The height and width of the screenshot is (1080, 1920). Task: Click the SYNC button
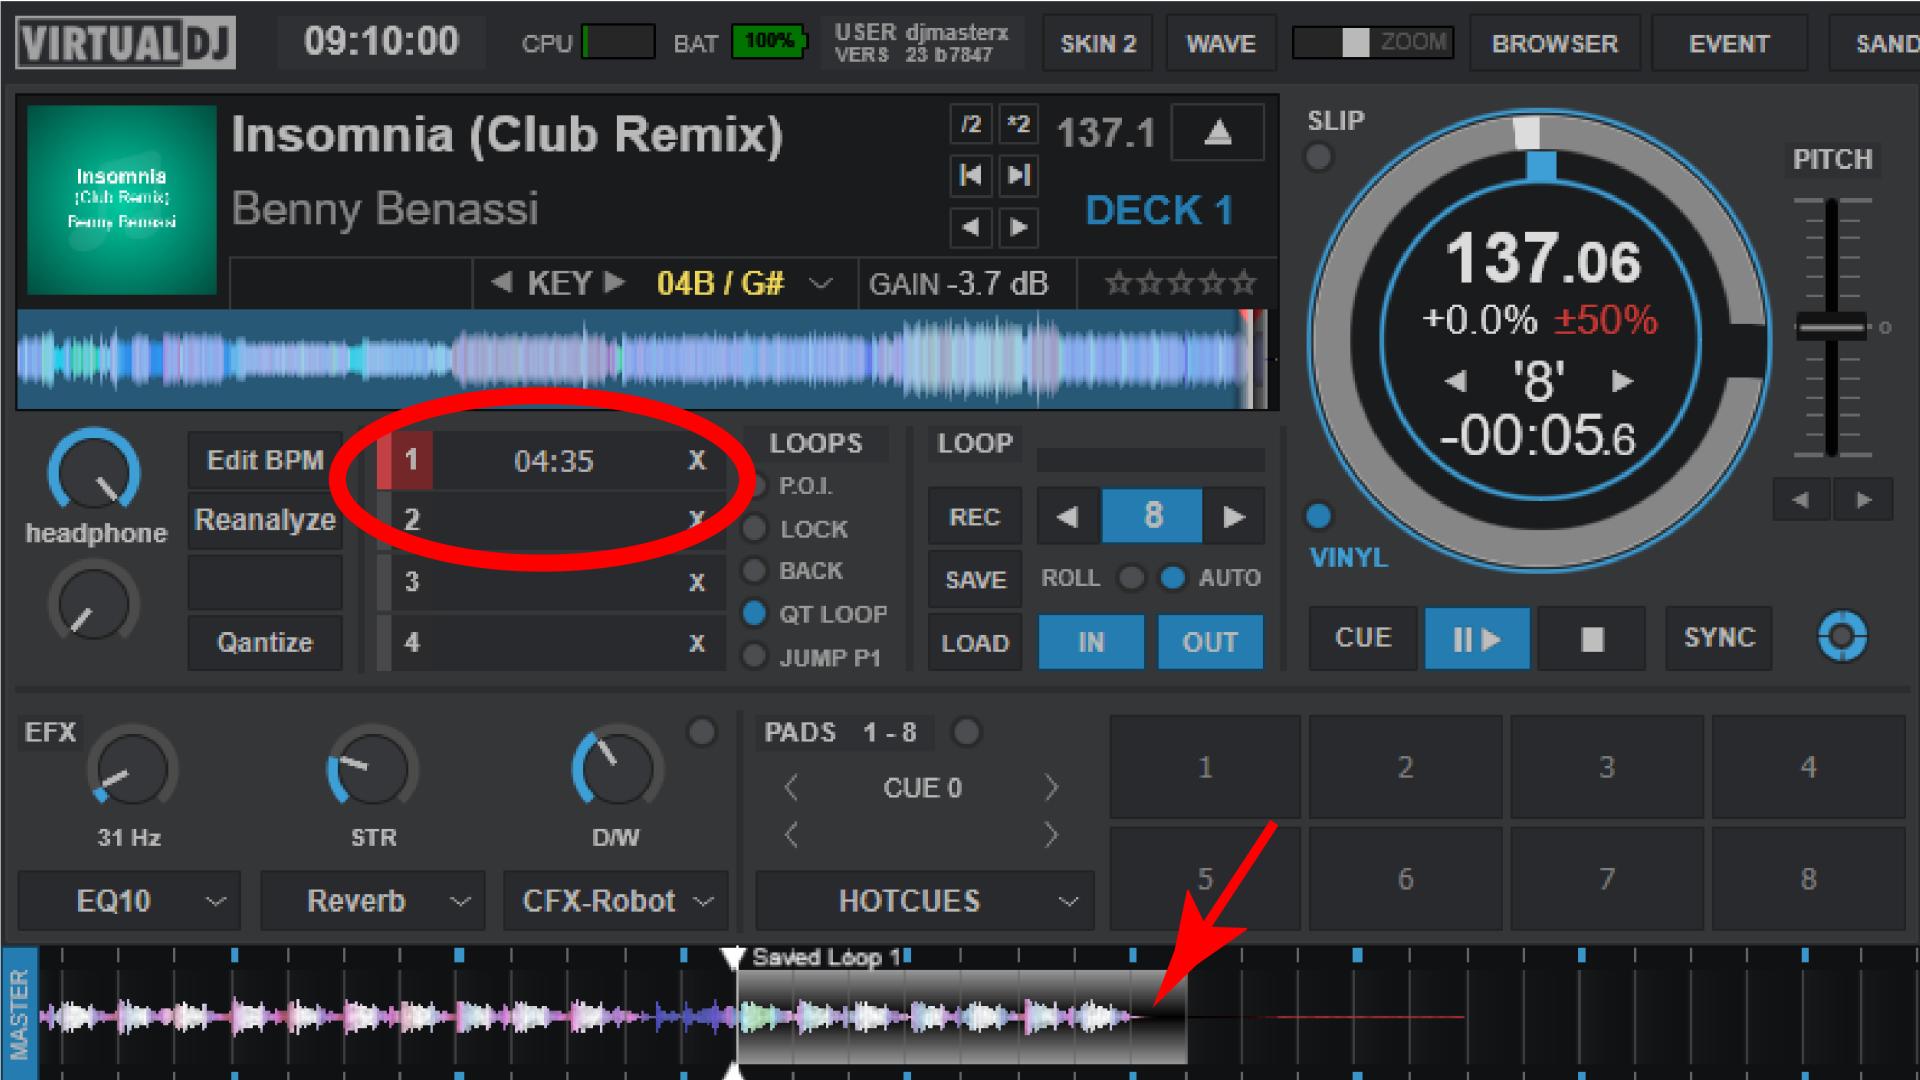(1719, 638)
